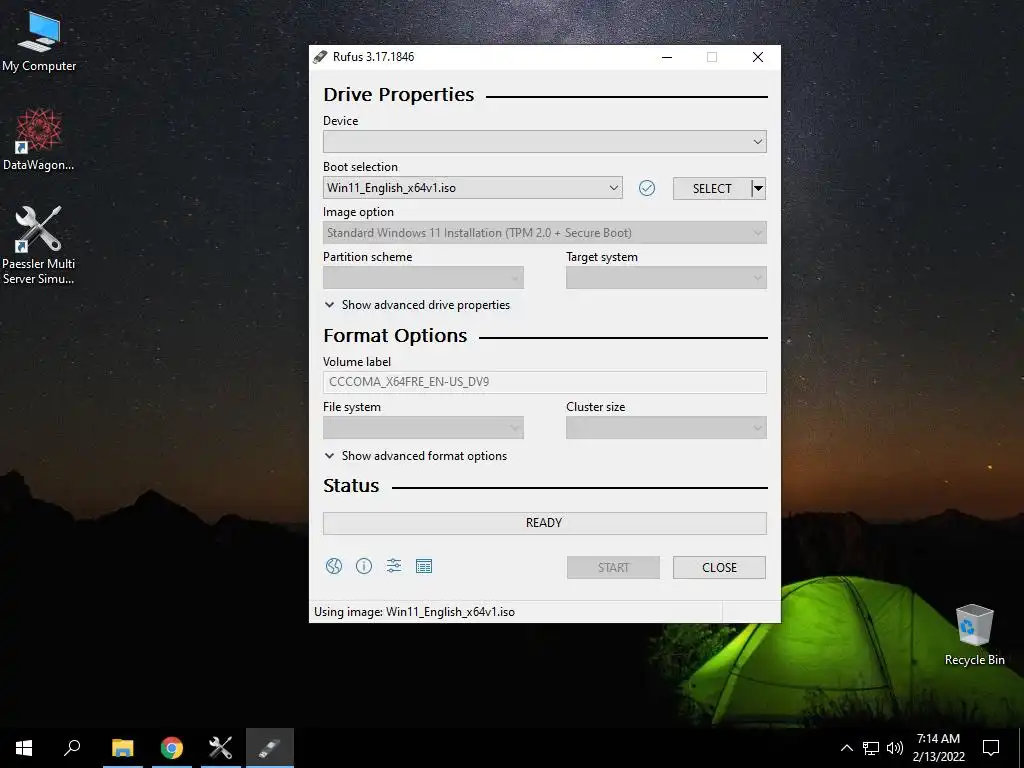Expand Show advanced drive properties
Image resolution: width=1024 pixels, height=768 pixels.
click(x=417, y=305)
